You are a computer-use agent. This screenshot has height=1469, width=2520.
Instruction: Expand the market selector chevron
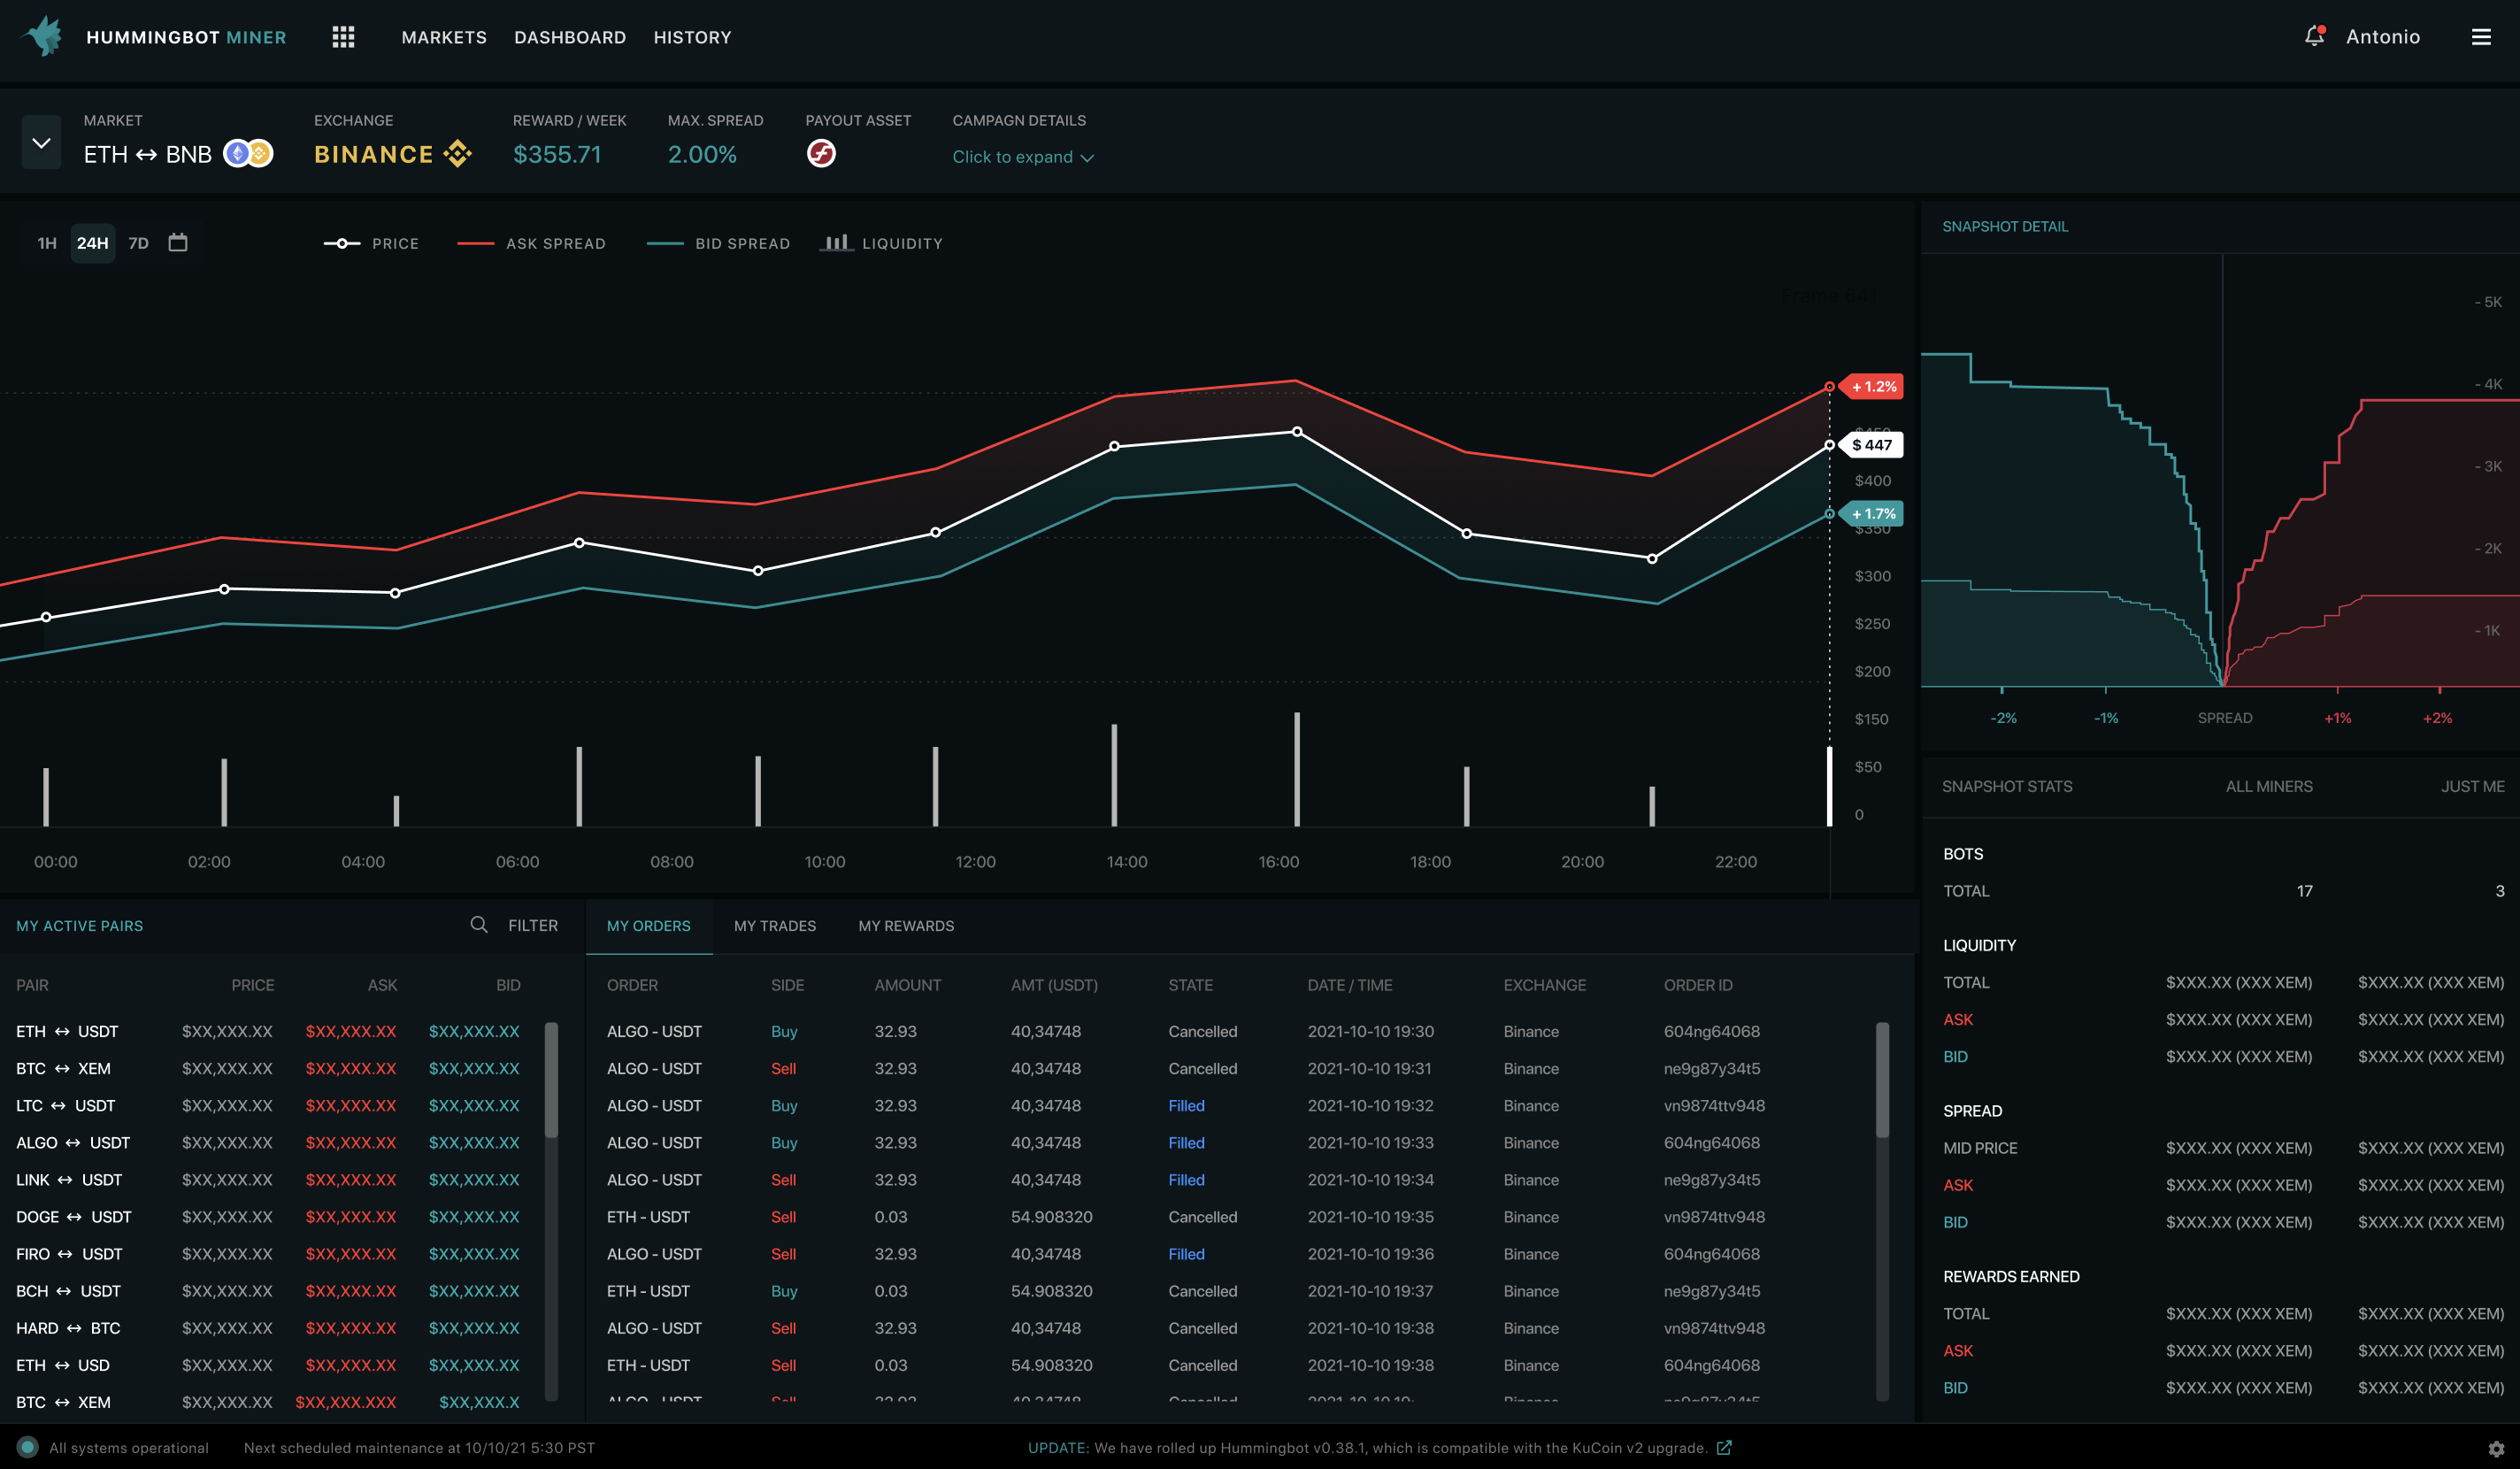pos(41,142)
